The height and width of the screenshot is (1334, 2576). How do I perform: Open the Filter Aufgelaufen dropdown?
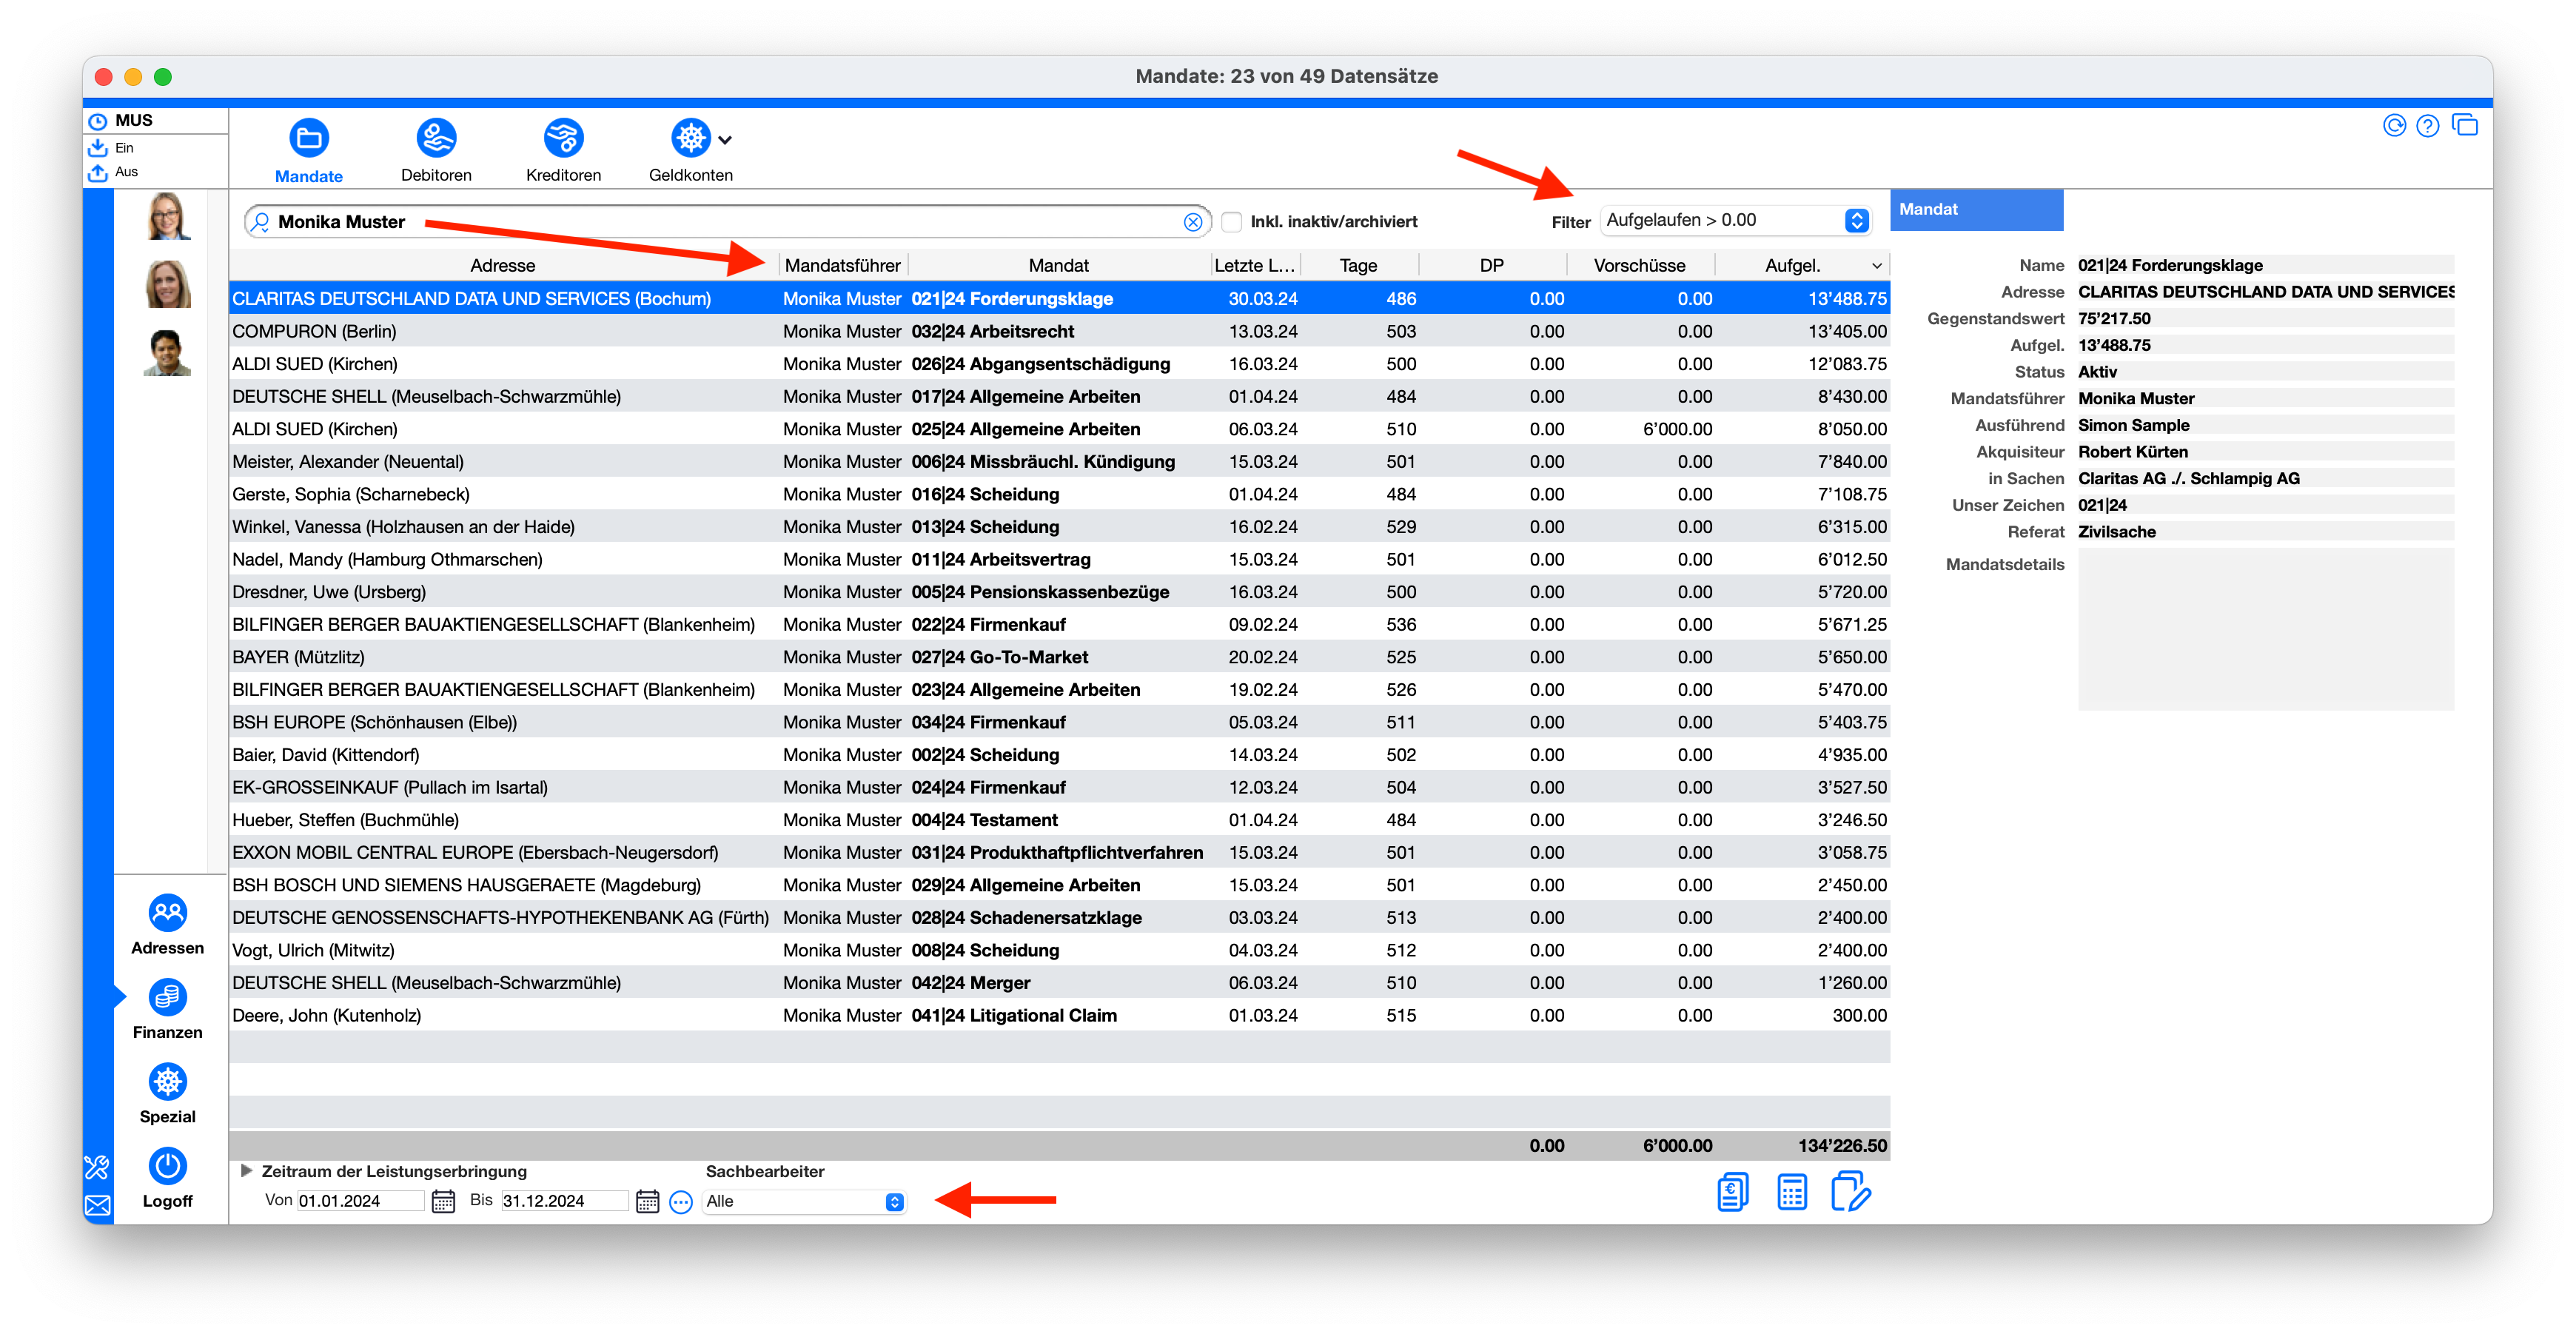click(x=1736, y=220)
